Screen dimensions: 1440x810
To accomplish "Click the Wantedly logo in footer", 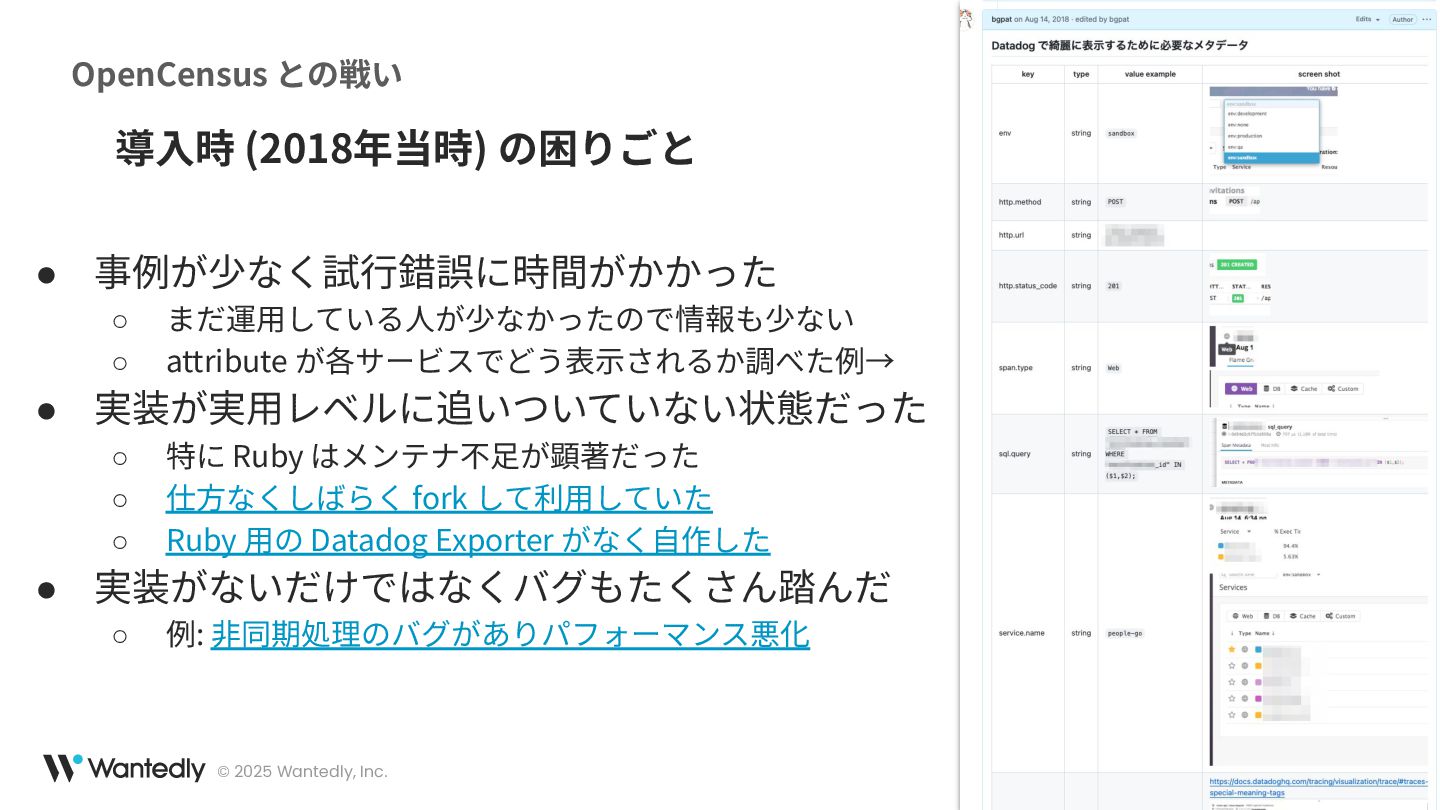I will pos(123,769).
